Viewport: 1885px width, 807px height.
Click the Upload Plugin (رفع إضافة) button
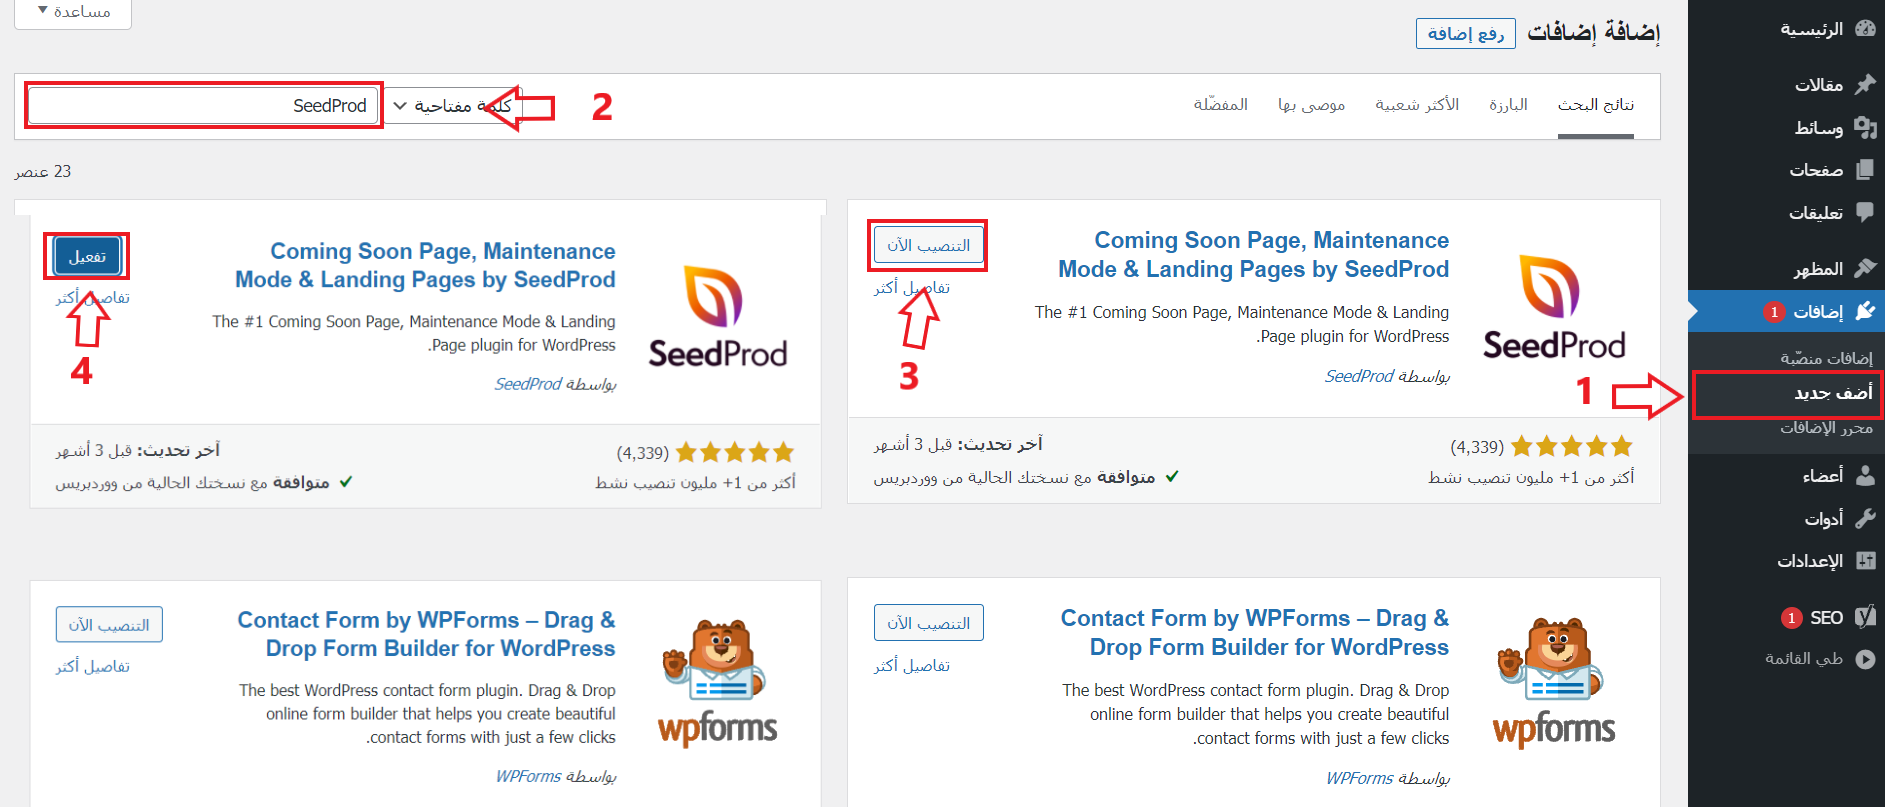1465,34
